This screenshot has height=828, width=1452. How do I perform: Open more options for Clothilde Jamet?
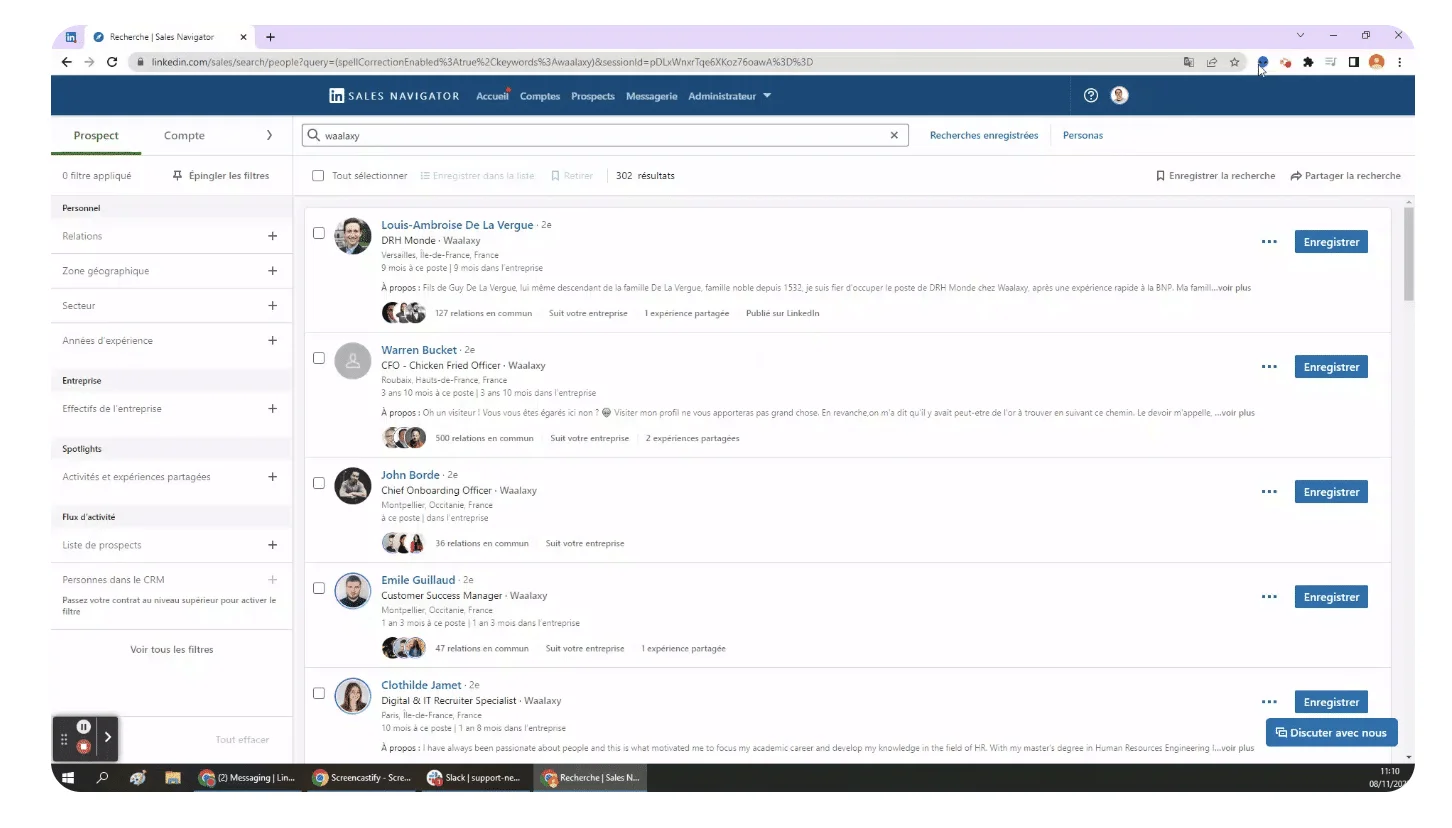1269,702
